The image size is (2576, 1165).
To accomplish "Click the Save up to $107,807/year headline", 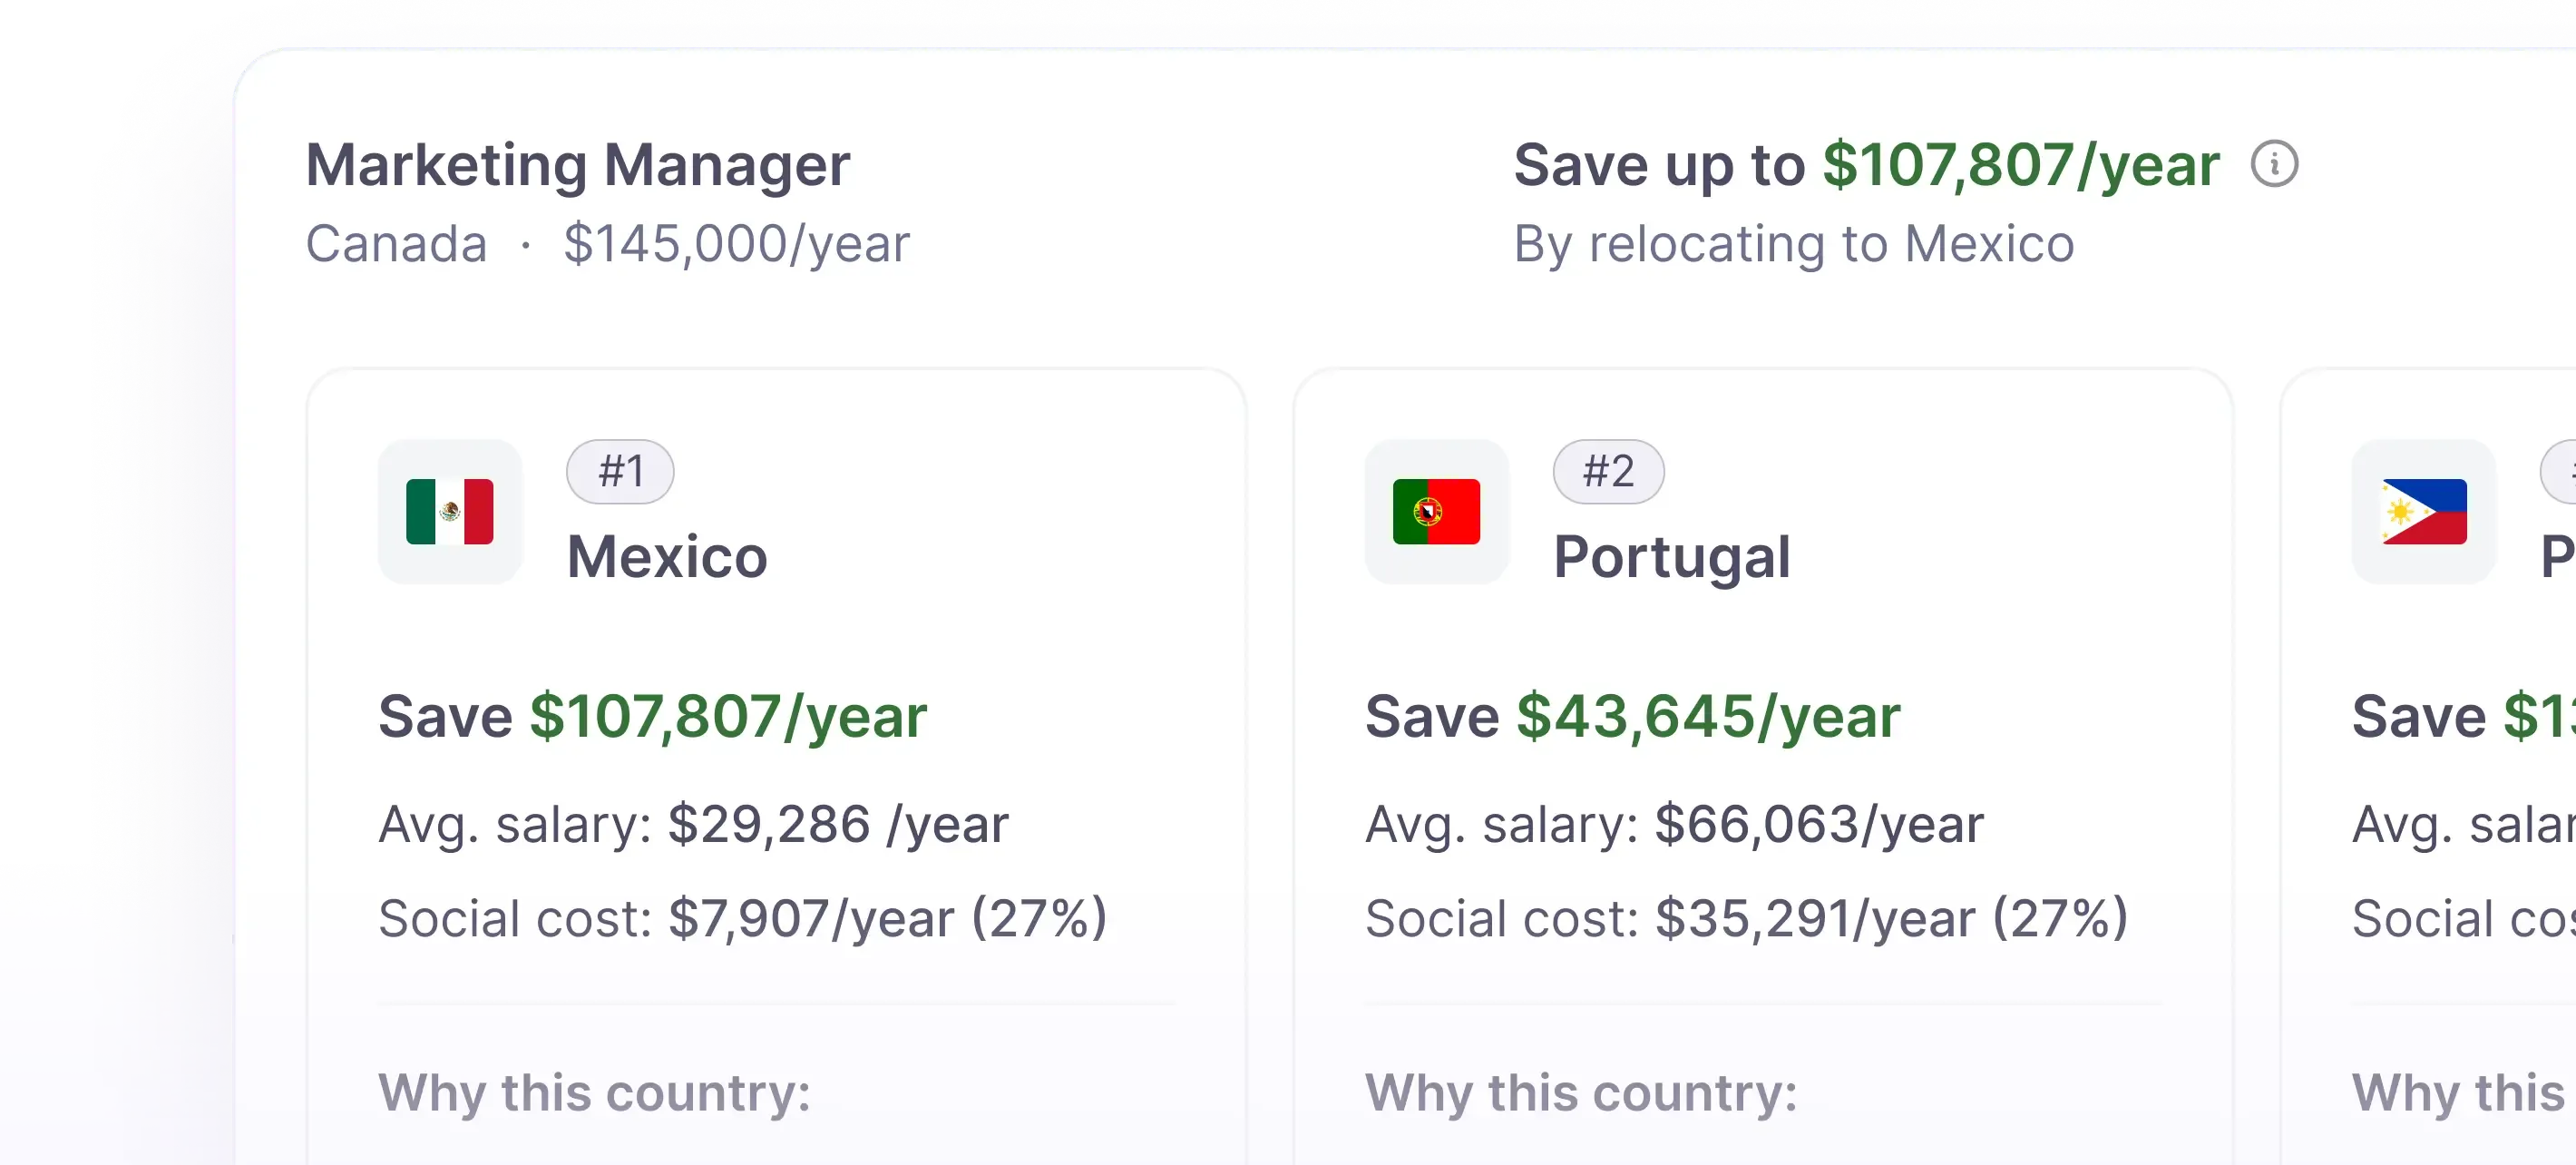I will (x=1866, y=165).
